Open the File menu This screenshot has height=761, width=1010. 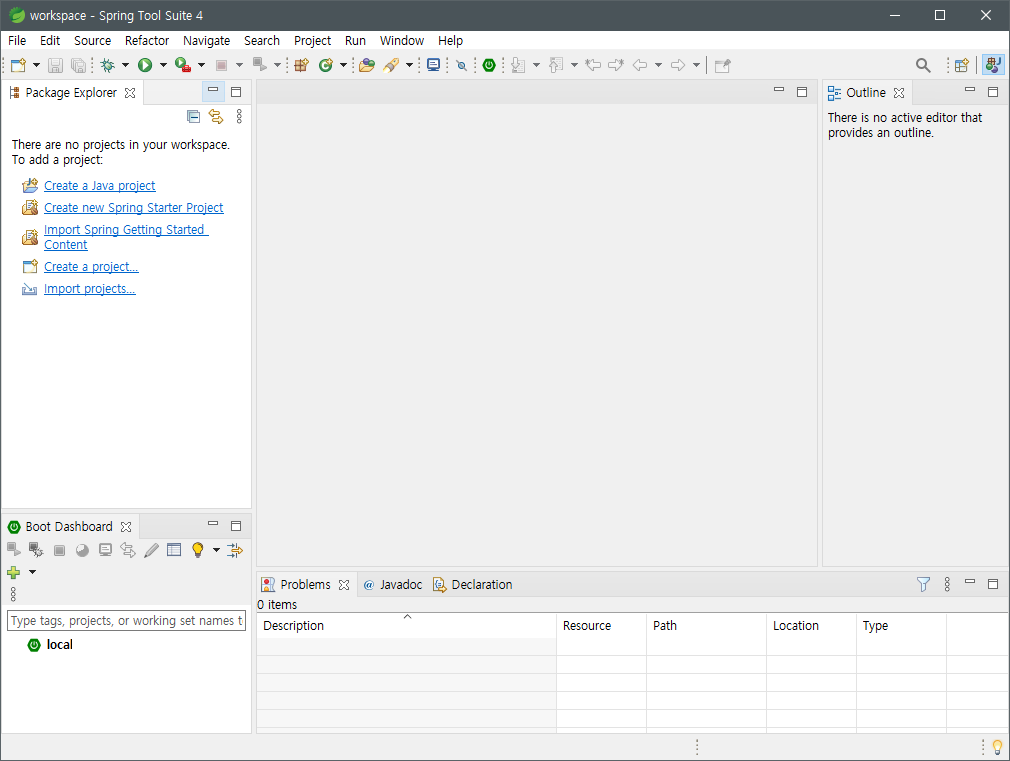(17, 41)
